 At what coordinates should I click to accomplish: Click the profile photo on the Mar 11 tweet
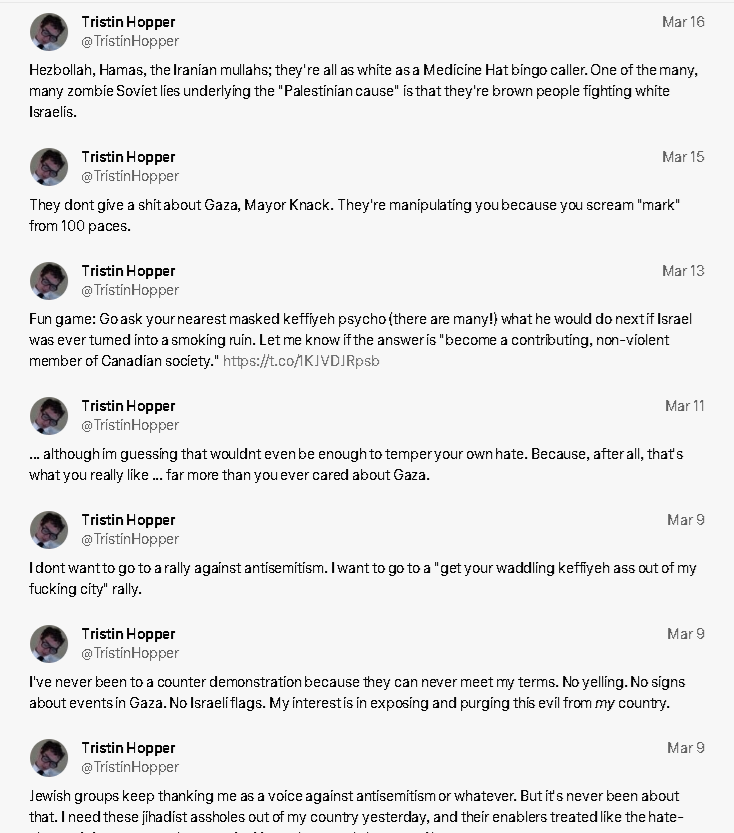click(x=49, y=415)
